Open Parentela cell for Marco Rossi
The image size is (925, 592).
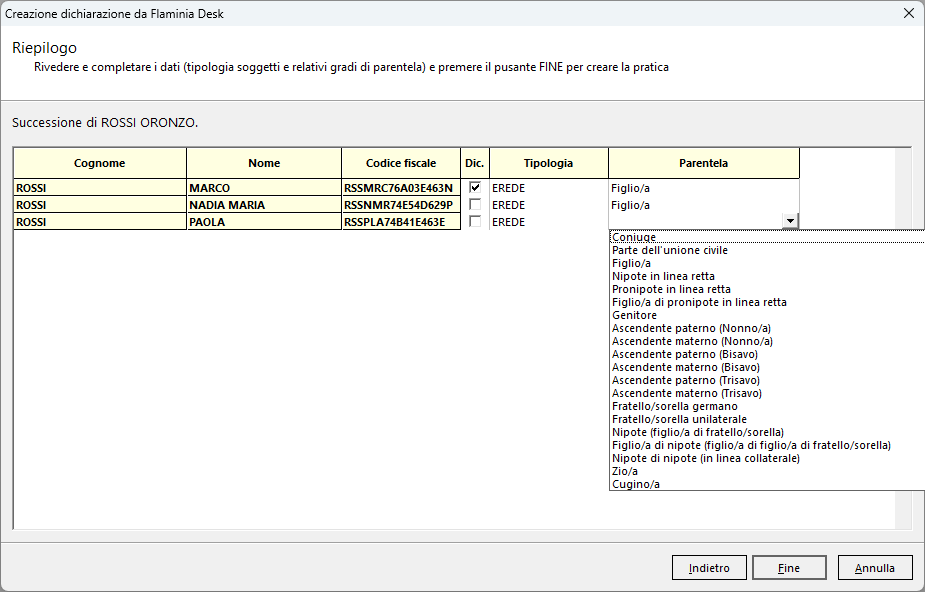coord(703,188)
